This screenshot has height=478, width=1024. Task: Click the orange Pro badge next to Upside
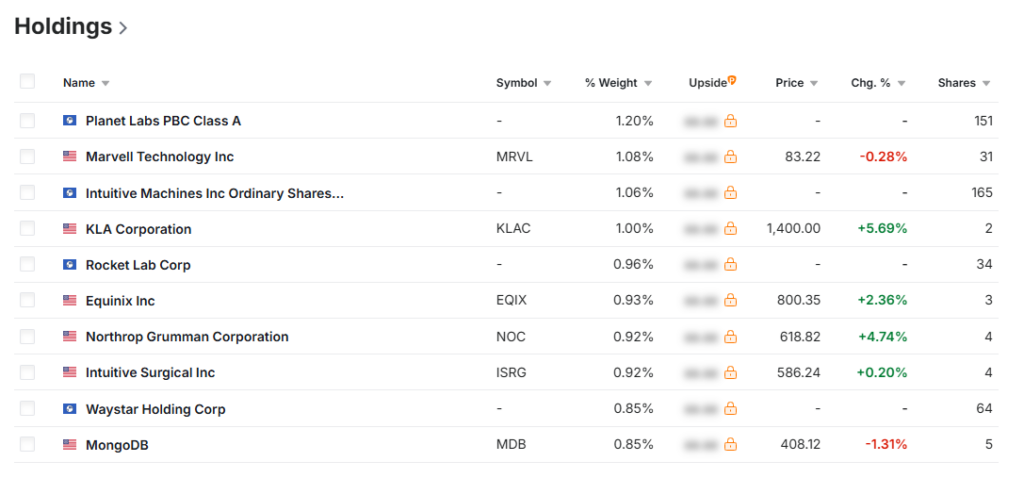[732, 80]
